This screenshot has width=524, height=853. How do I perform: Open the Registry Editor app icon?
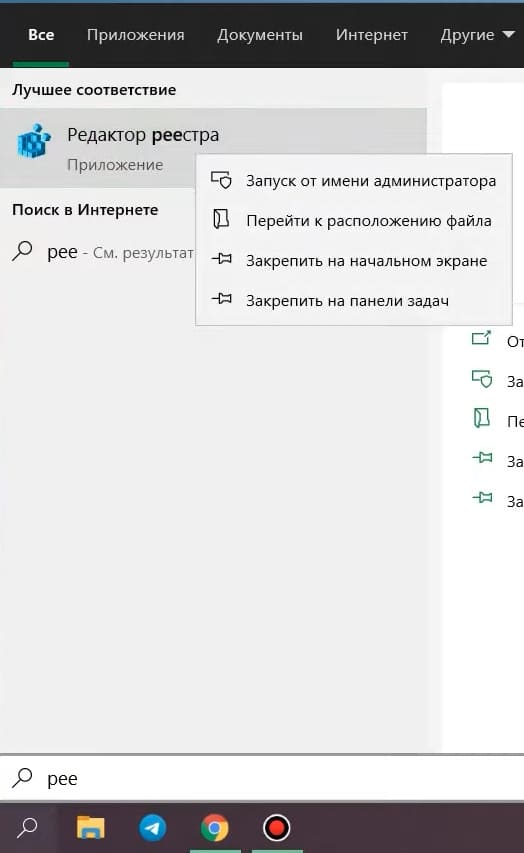point(34,141)
